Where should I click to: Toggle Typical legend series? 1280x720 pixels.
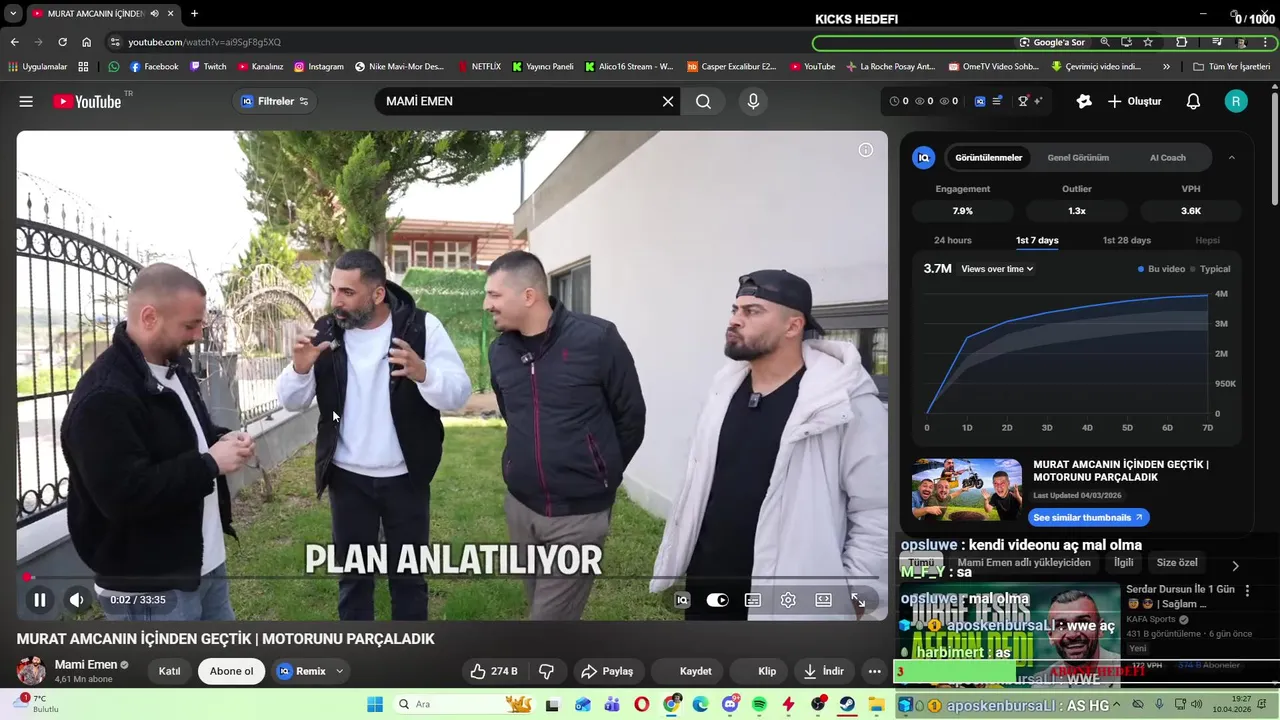(1211, 269)
